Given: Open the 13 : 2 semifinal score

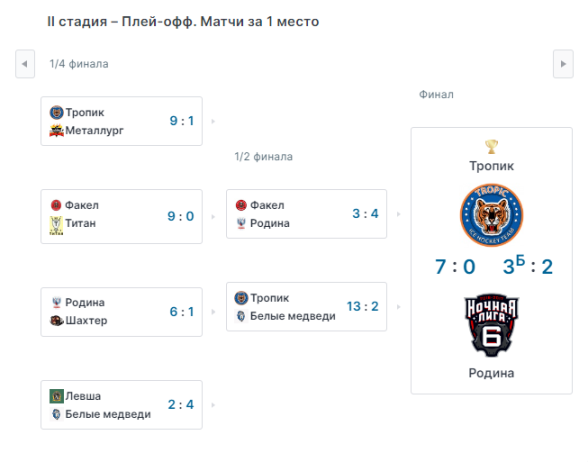Looking at the screenshot, I should coord(362,306).
